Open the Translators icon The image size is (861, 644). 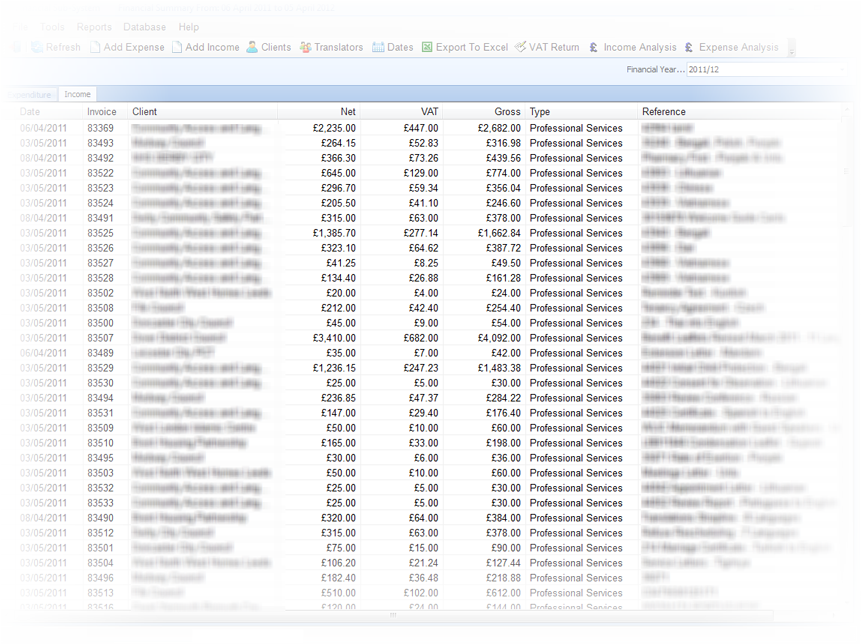coord(306,47)
